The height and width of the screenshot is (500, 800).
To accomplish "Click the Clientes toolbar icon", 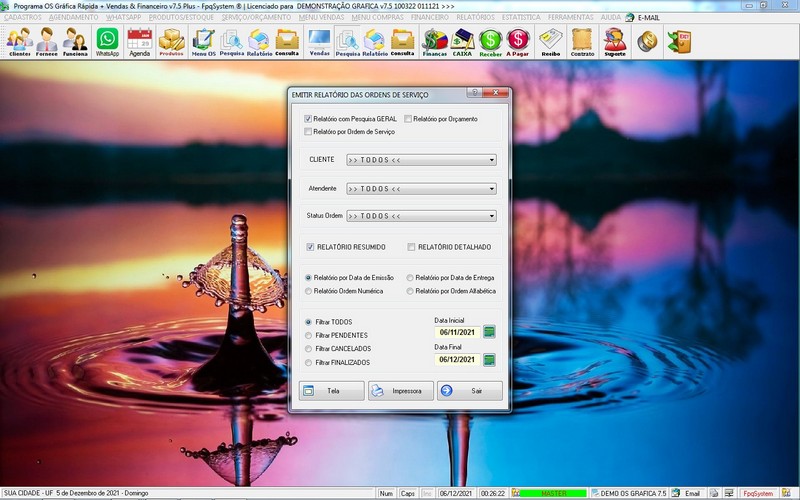I will (19, 41).
